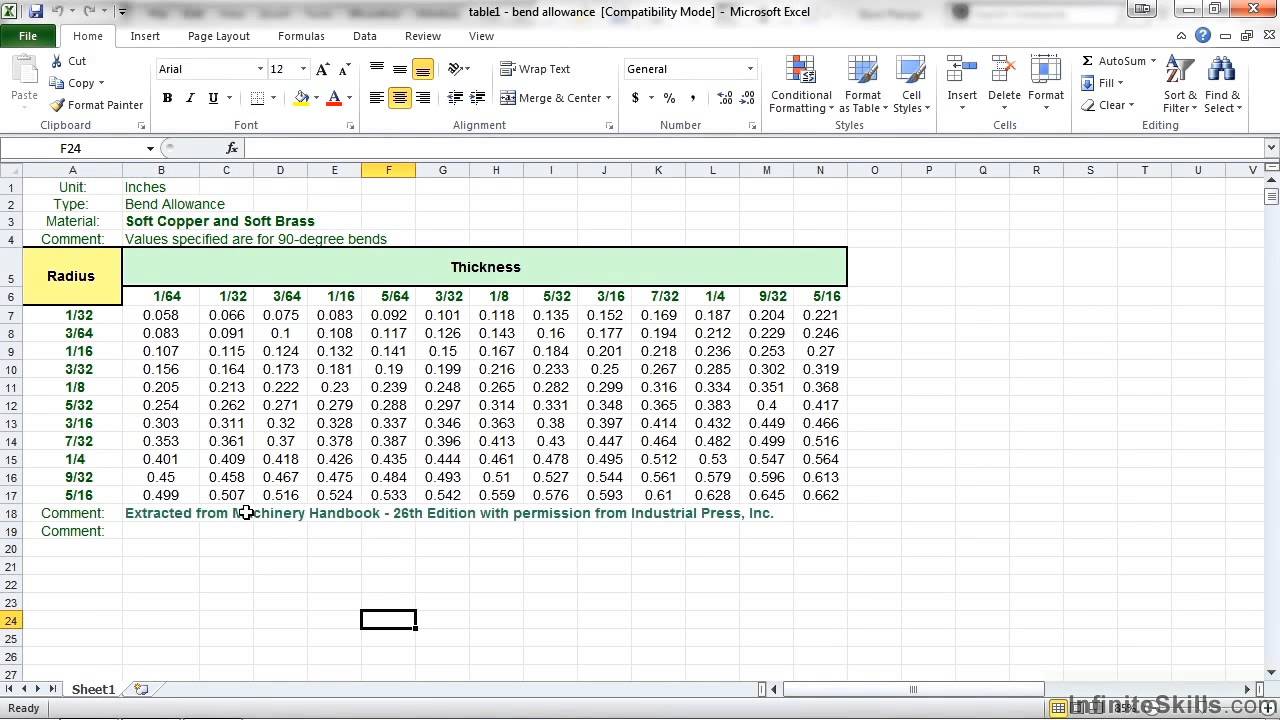Apply Comma Style format
Image resolution: width=1280 pixels, height=720 pixels.
click(693, 98)
